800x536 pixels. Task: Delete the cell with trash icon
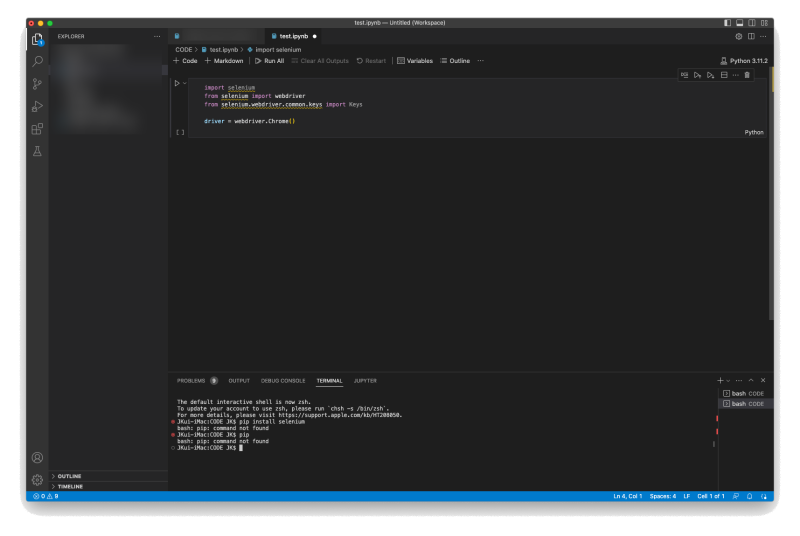(747, 75)
